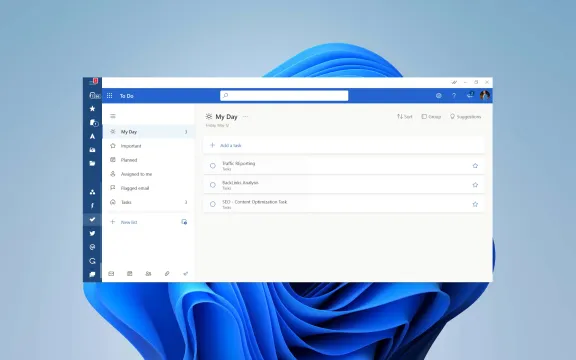Screen dimensions: 576x360
Task: Click the hamburger menu icon in sidebar
Action: pyautogui.click(x=113, y=116)
